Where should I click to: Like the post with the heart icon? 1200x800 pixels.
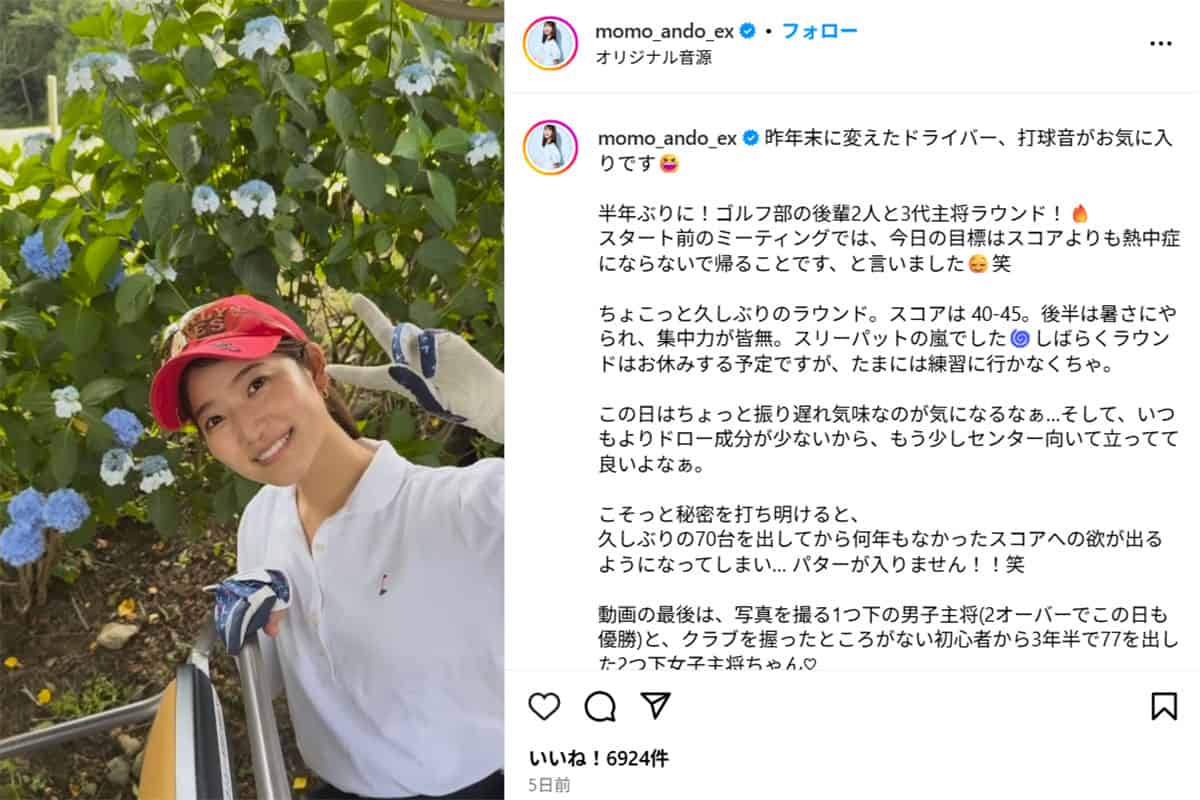point(544,706)
